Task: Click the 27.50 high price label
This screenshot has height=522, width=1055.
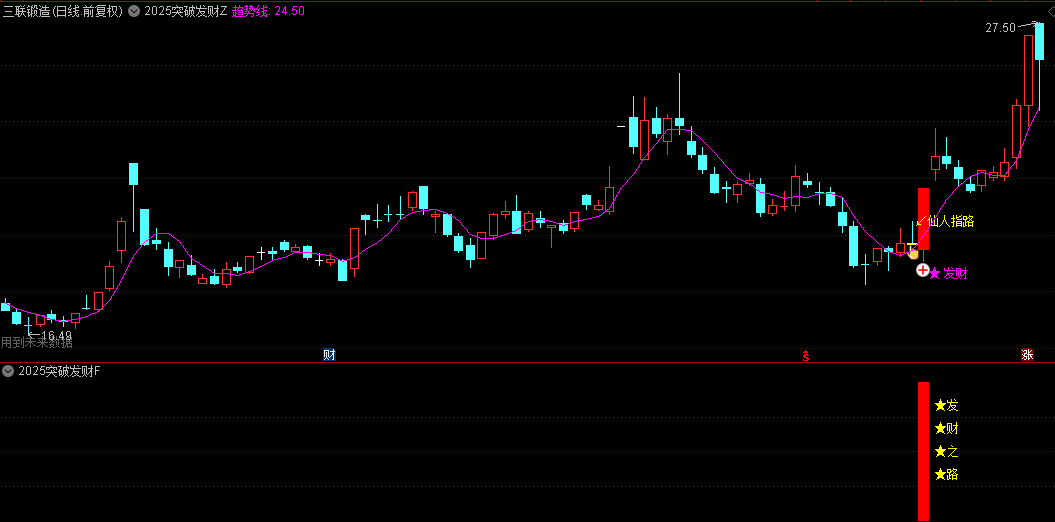Action: pyautogui.click(x=1000, y=28)
